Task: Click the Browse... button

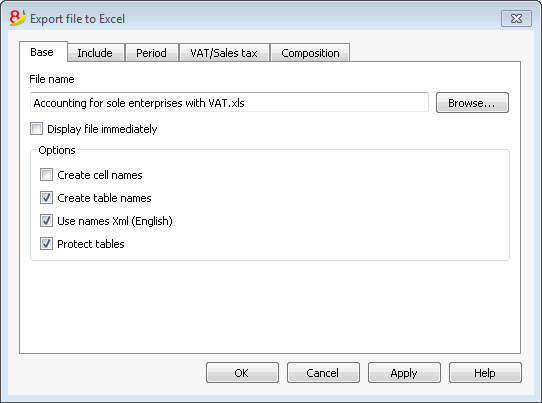Action: [x=472, y=103]
